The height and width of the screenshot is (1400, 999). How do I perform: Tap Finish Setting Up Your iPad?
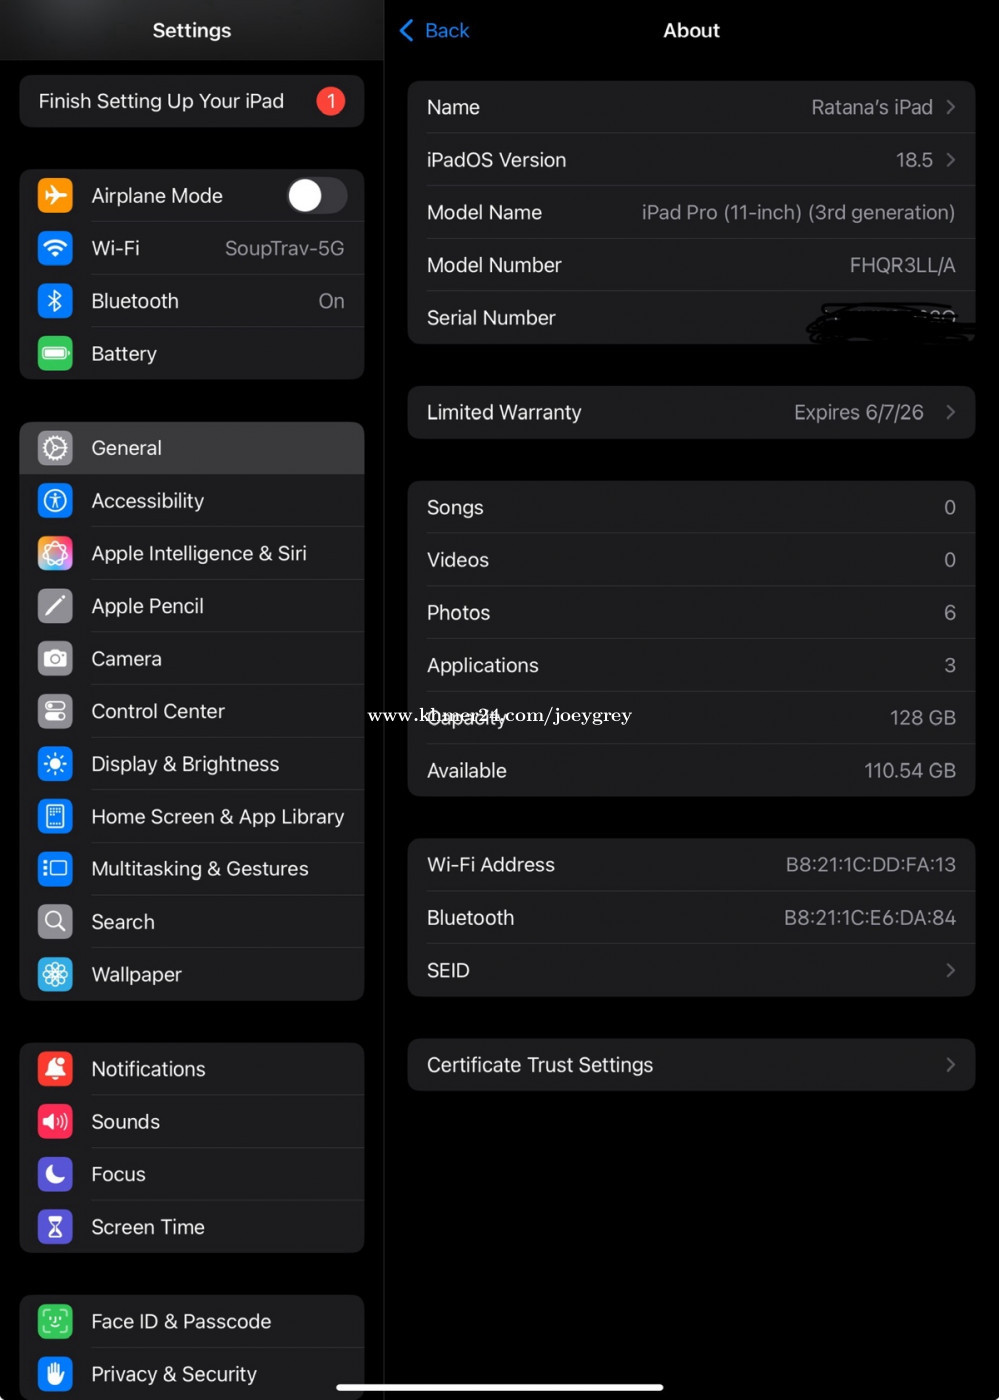point(191,101)
